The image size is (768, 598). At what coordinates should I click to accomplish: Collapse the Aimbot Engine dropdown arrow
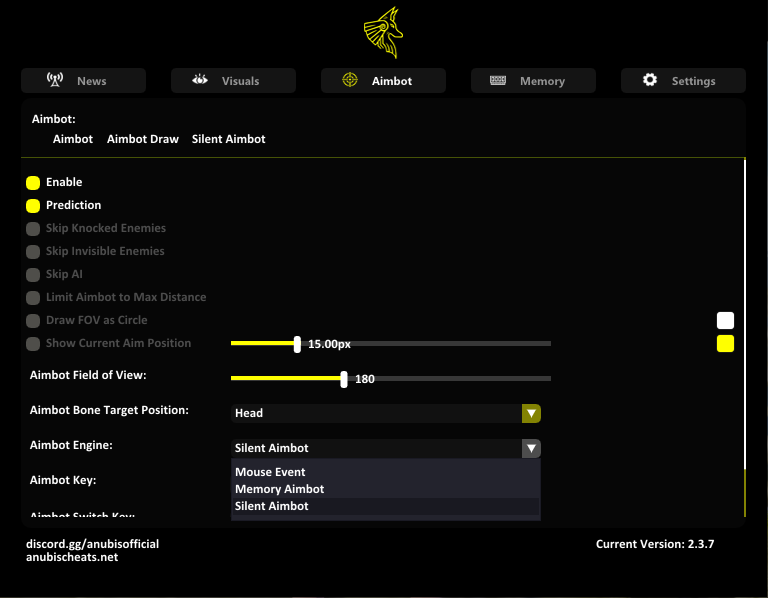click(x=531, y=448)
